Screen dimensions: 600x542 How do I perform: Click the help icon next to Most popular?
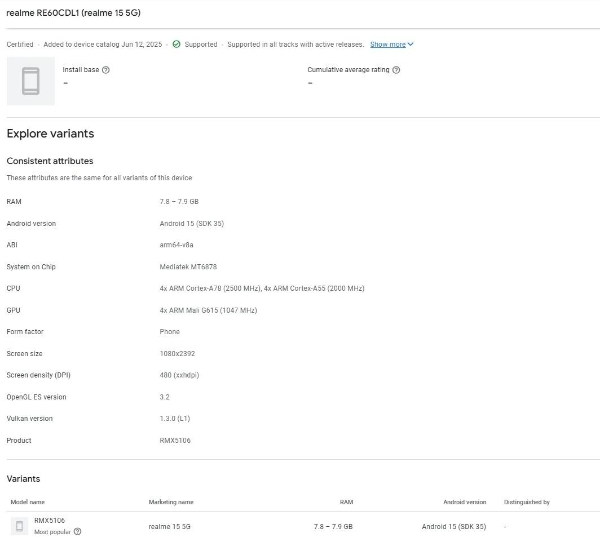click(x=77, y=532)
